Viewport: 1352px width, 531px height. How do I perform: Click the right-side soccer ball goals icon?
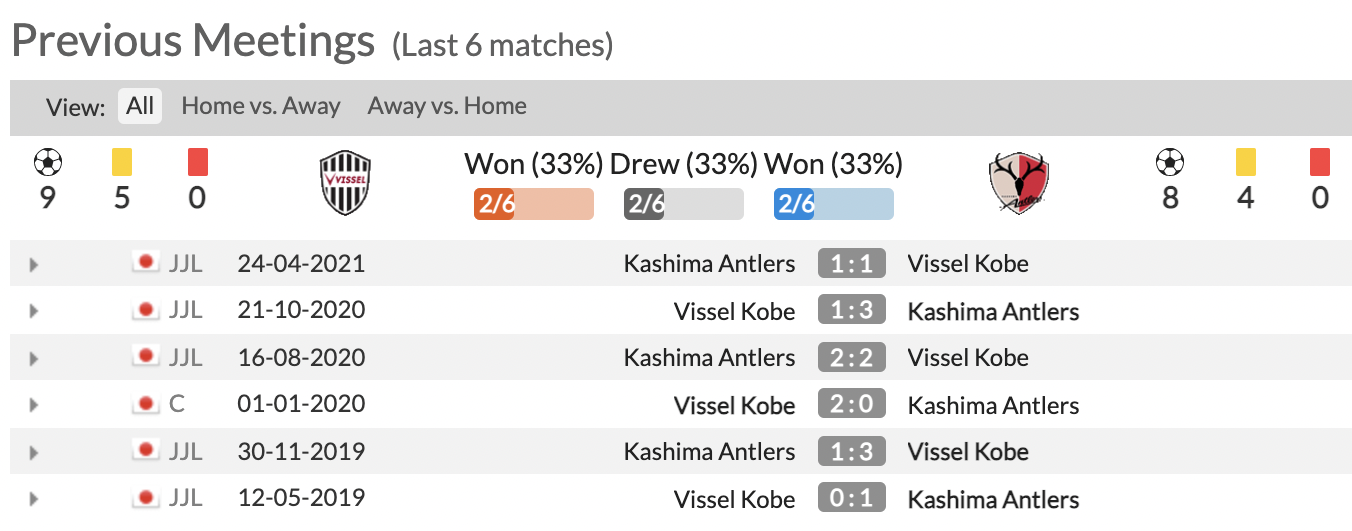(x=1170, y=162)
